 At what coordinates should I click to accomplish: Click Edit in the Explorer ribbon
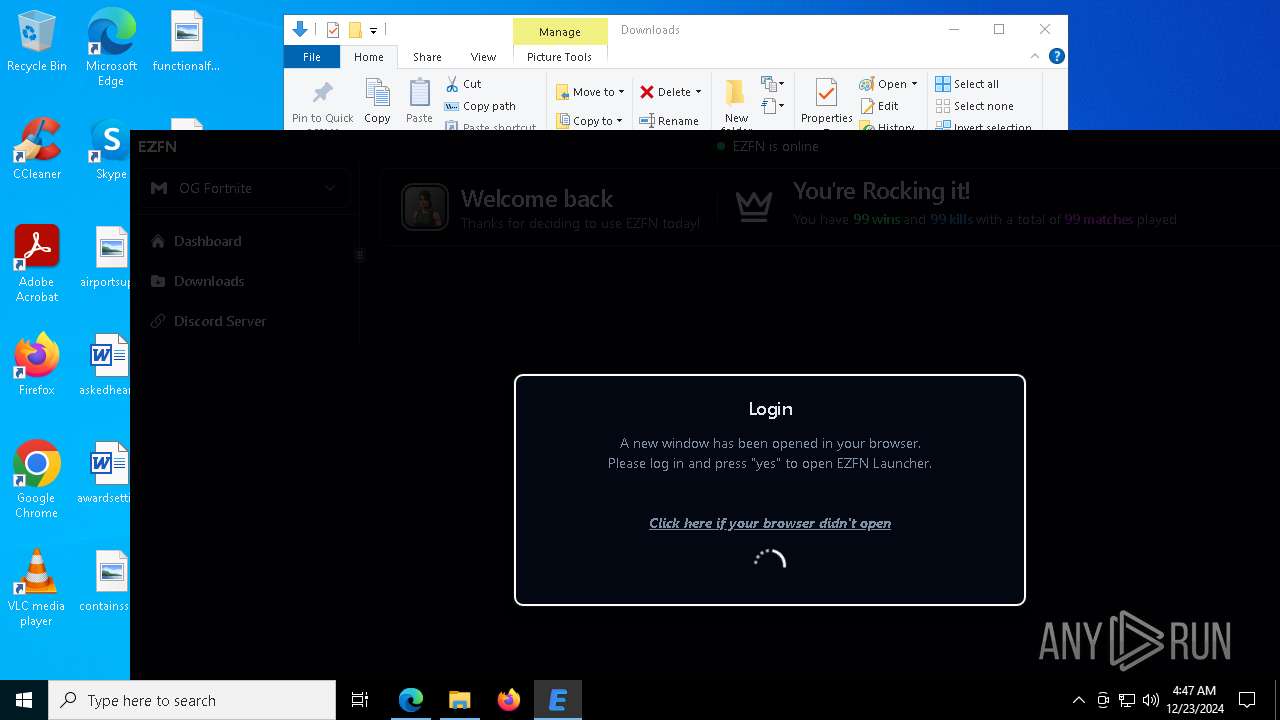click(x=879, y=106)
